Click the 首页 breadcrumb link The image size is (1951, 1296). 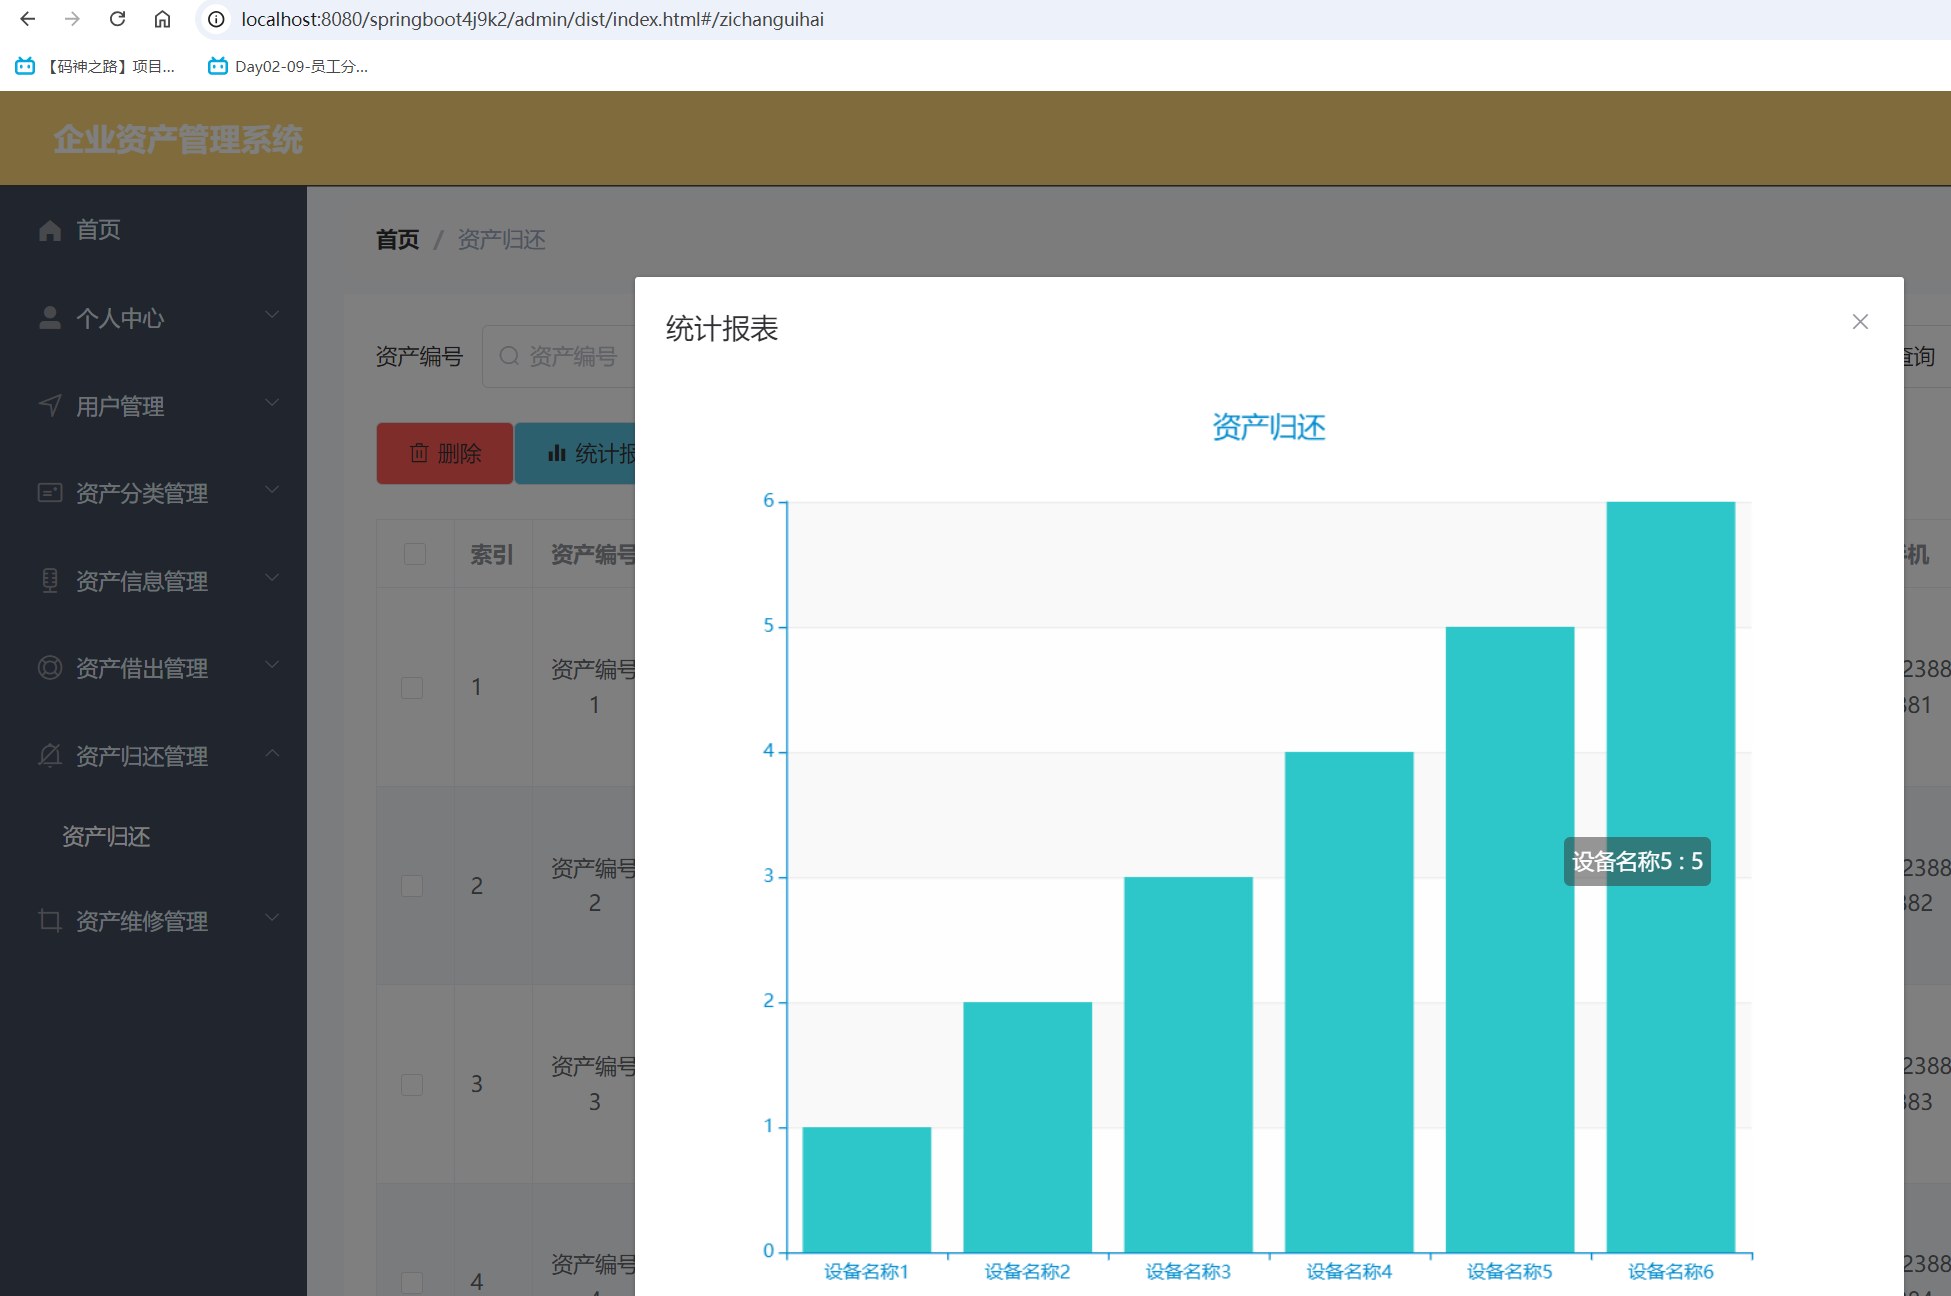click(397, 240)
